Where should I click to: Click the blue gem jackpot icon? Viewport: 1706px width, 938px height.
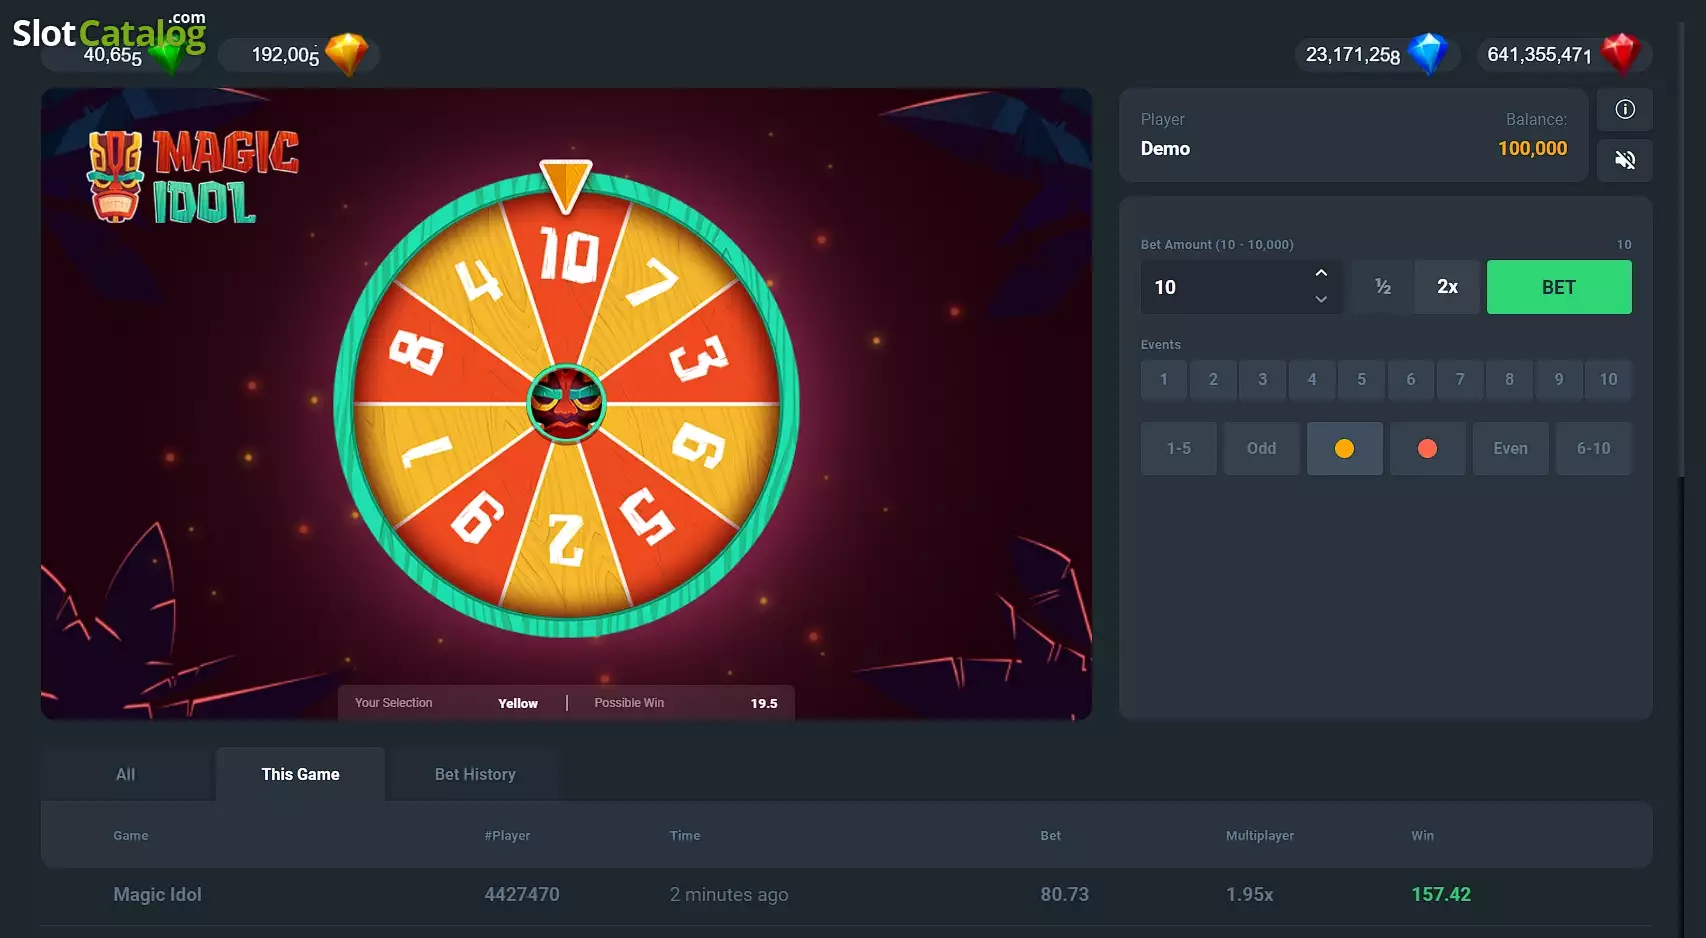(x=1428, y=54)
